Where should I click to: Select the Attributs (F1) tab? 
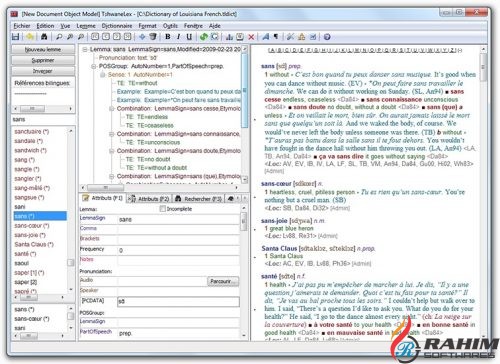102,198
